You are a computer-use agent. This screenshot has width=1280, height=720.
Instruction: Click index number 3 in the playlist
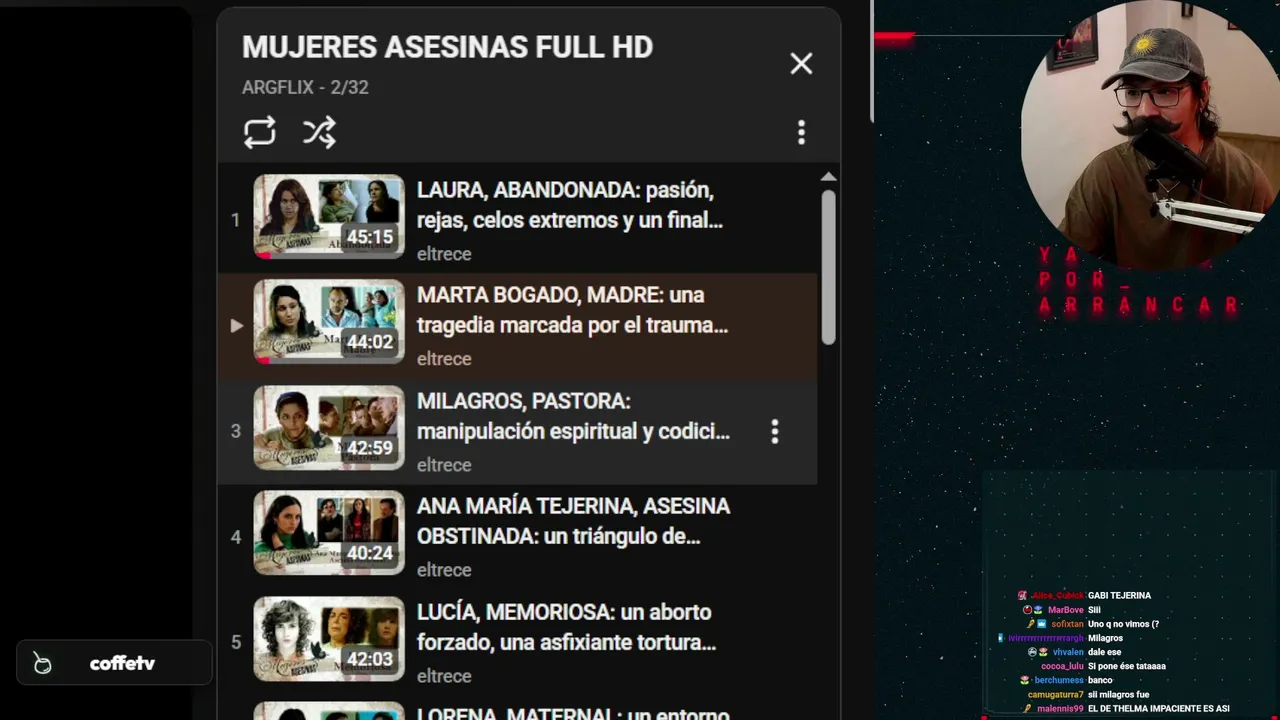point(236,431)
